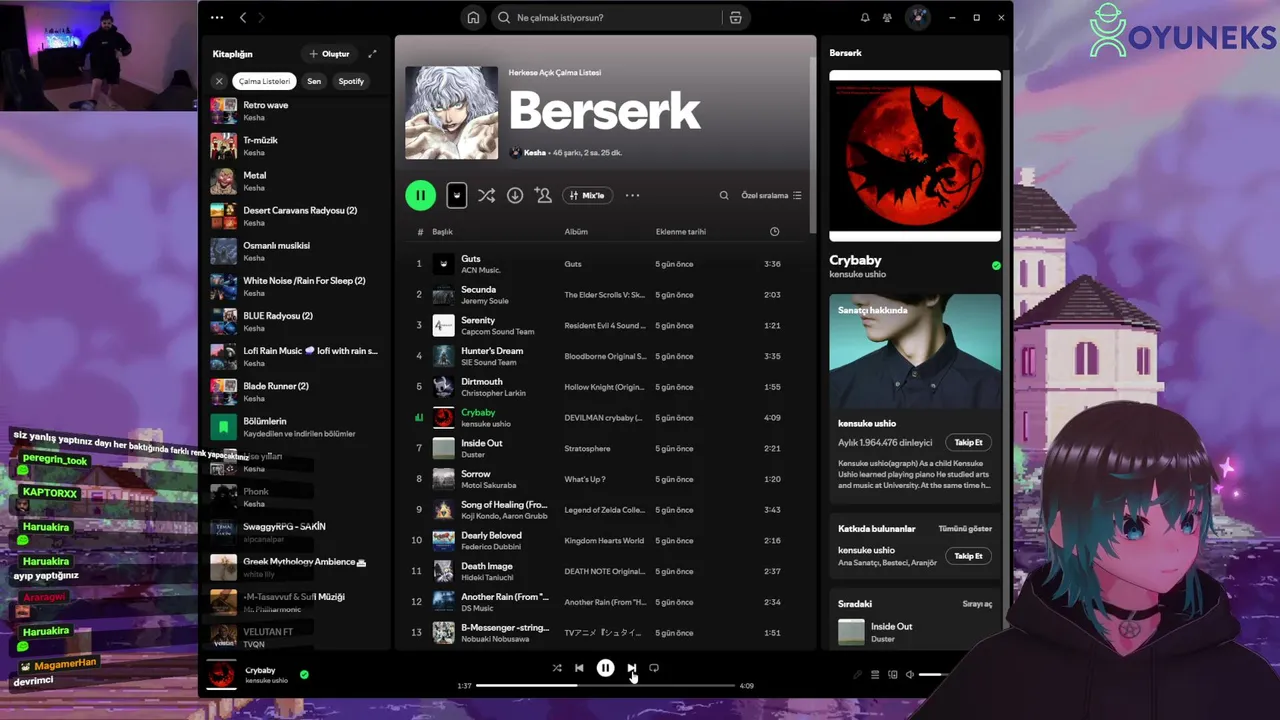The height and width of the screenshot is (720, 1280).
Task: Click Takip Et in the artist card
Action: (x=968, y=442)
